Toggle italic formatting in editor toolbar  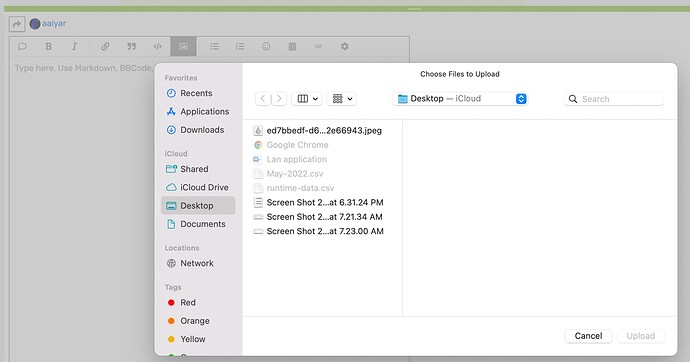(x=74, y=46)
